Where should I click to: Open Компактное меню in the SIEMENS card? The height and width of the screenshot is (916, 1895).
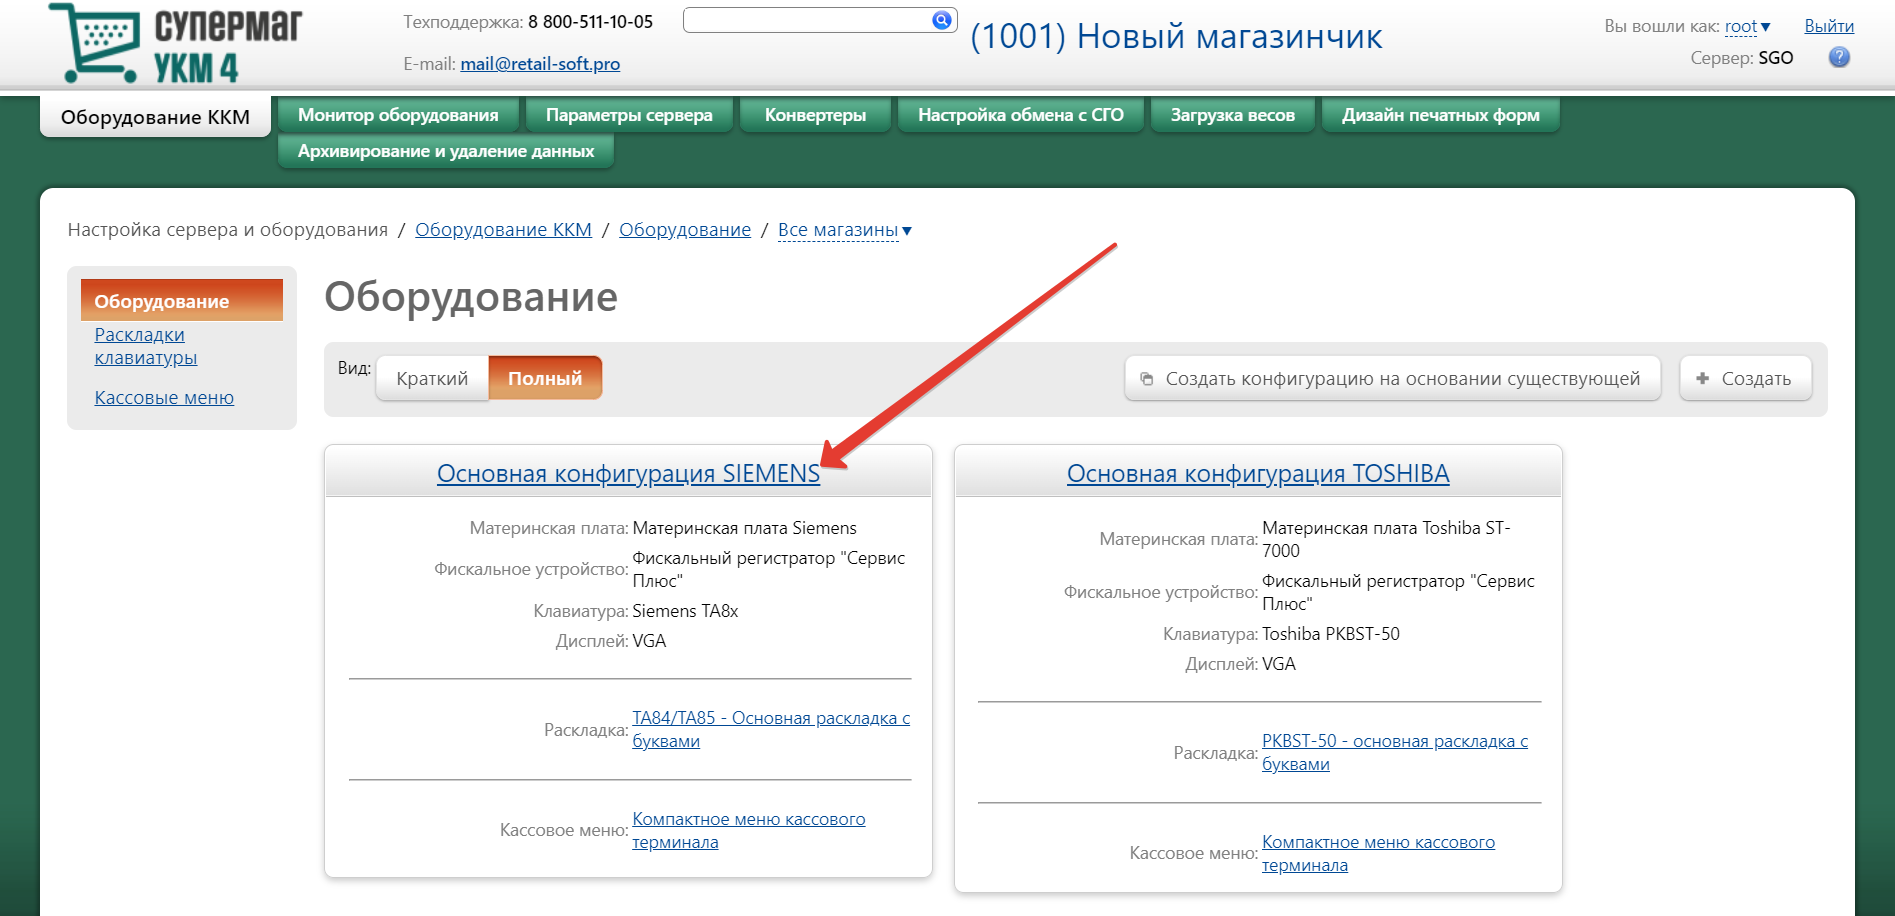[749, 831]
